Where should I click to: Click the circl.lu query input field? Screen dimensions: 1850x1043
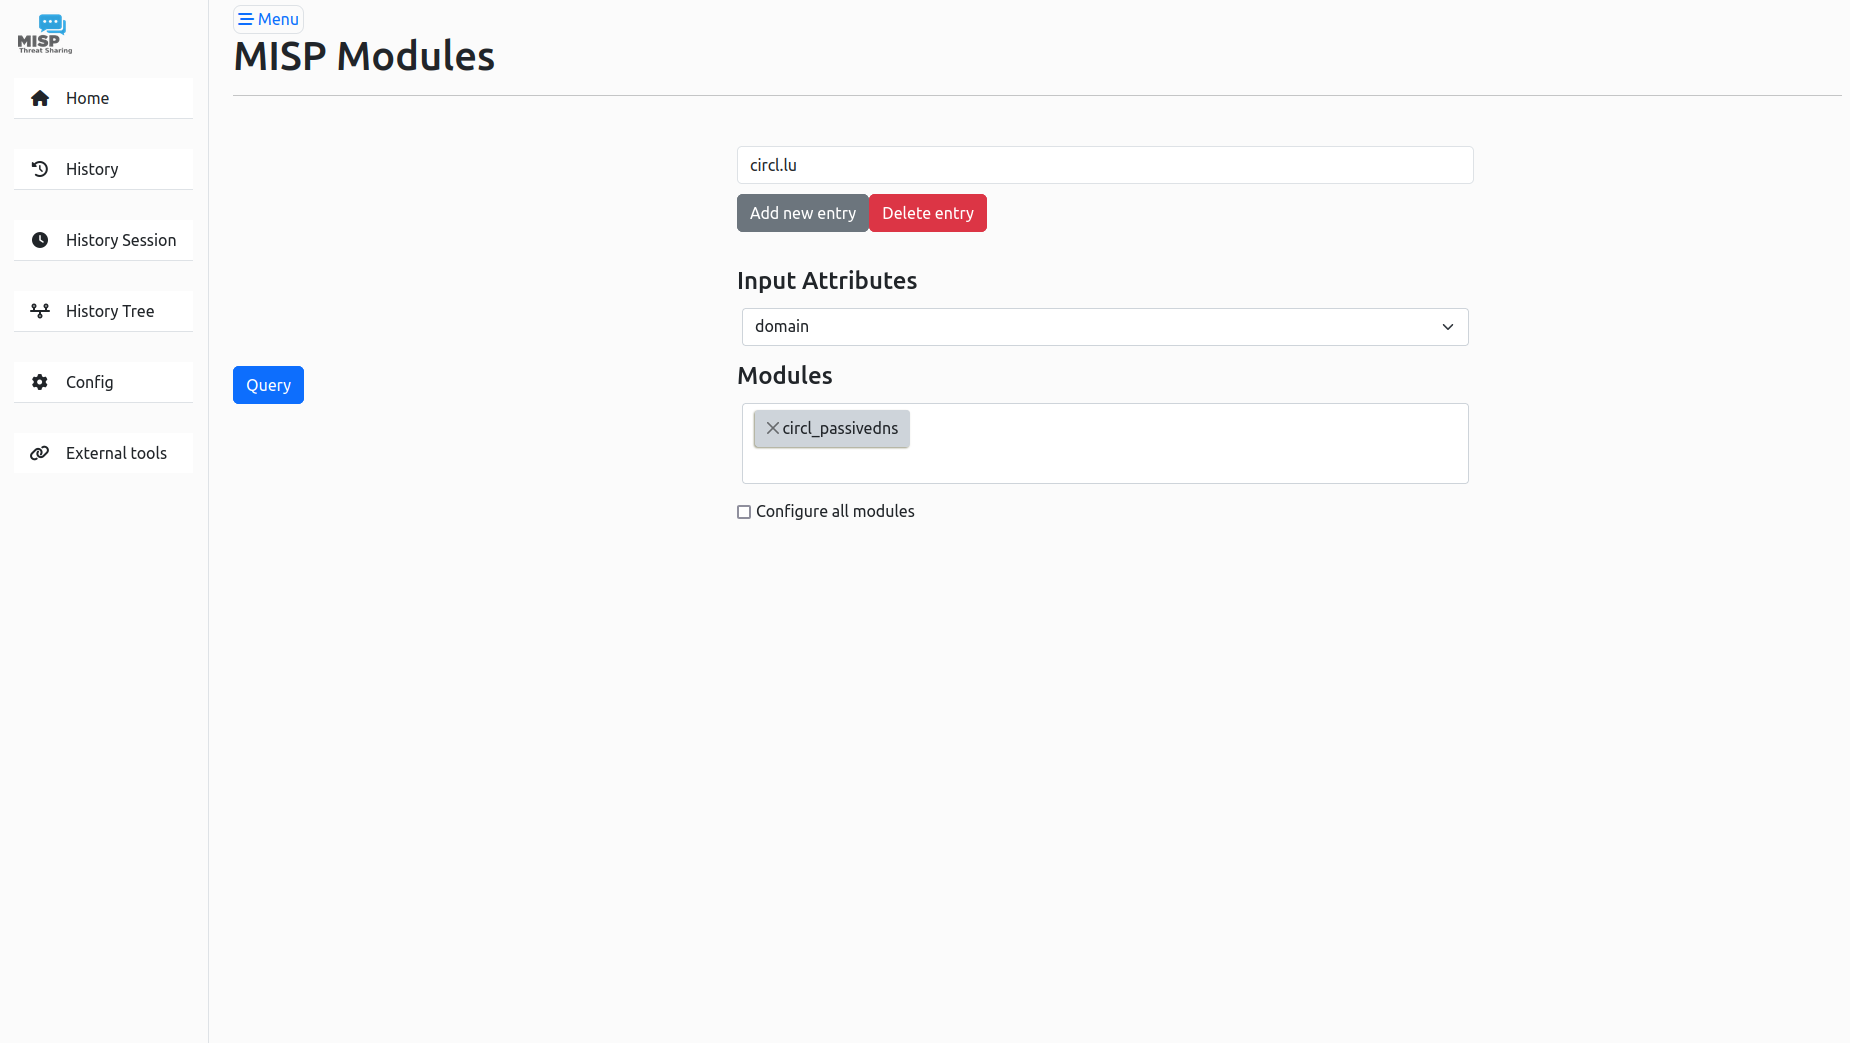pos(1105,165)
